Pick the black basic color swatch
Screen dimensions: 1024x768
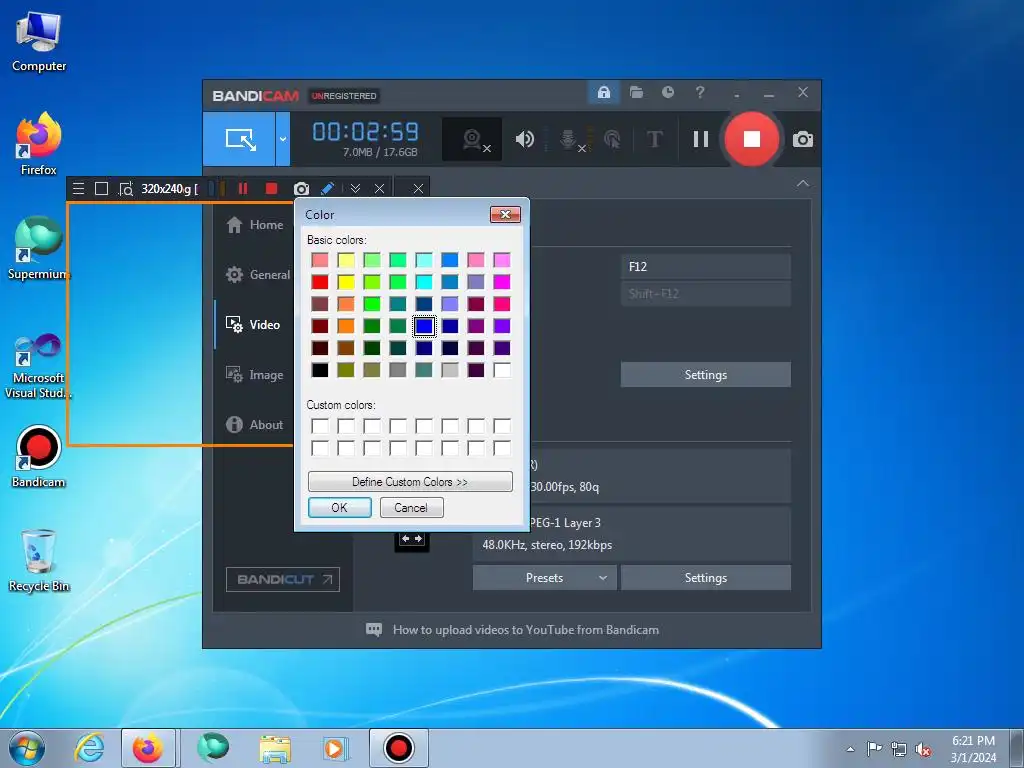coord(320,370)
